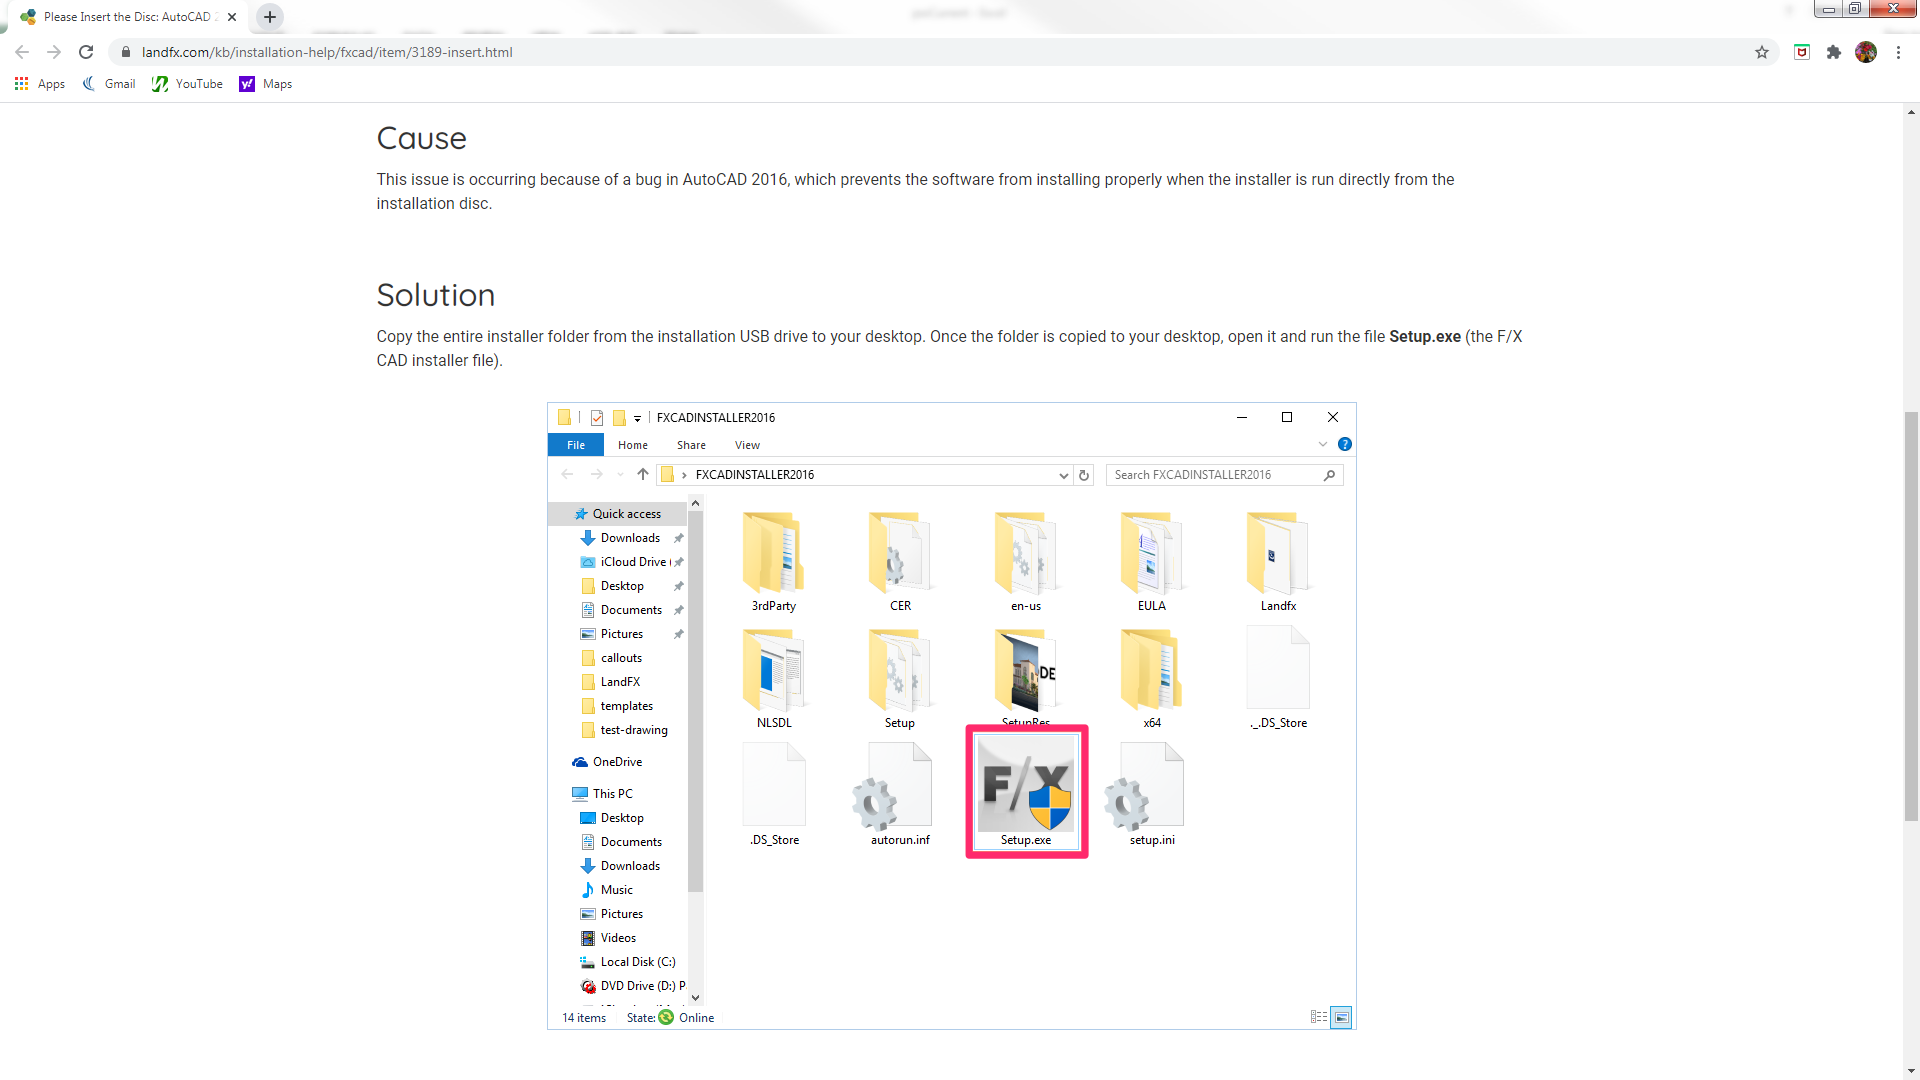Screen dimensions: 1920x1080
Task: Open the Apps bookmark shortcut
Action: pyautogui.click(x=40, y=84)
